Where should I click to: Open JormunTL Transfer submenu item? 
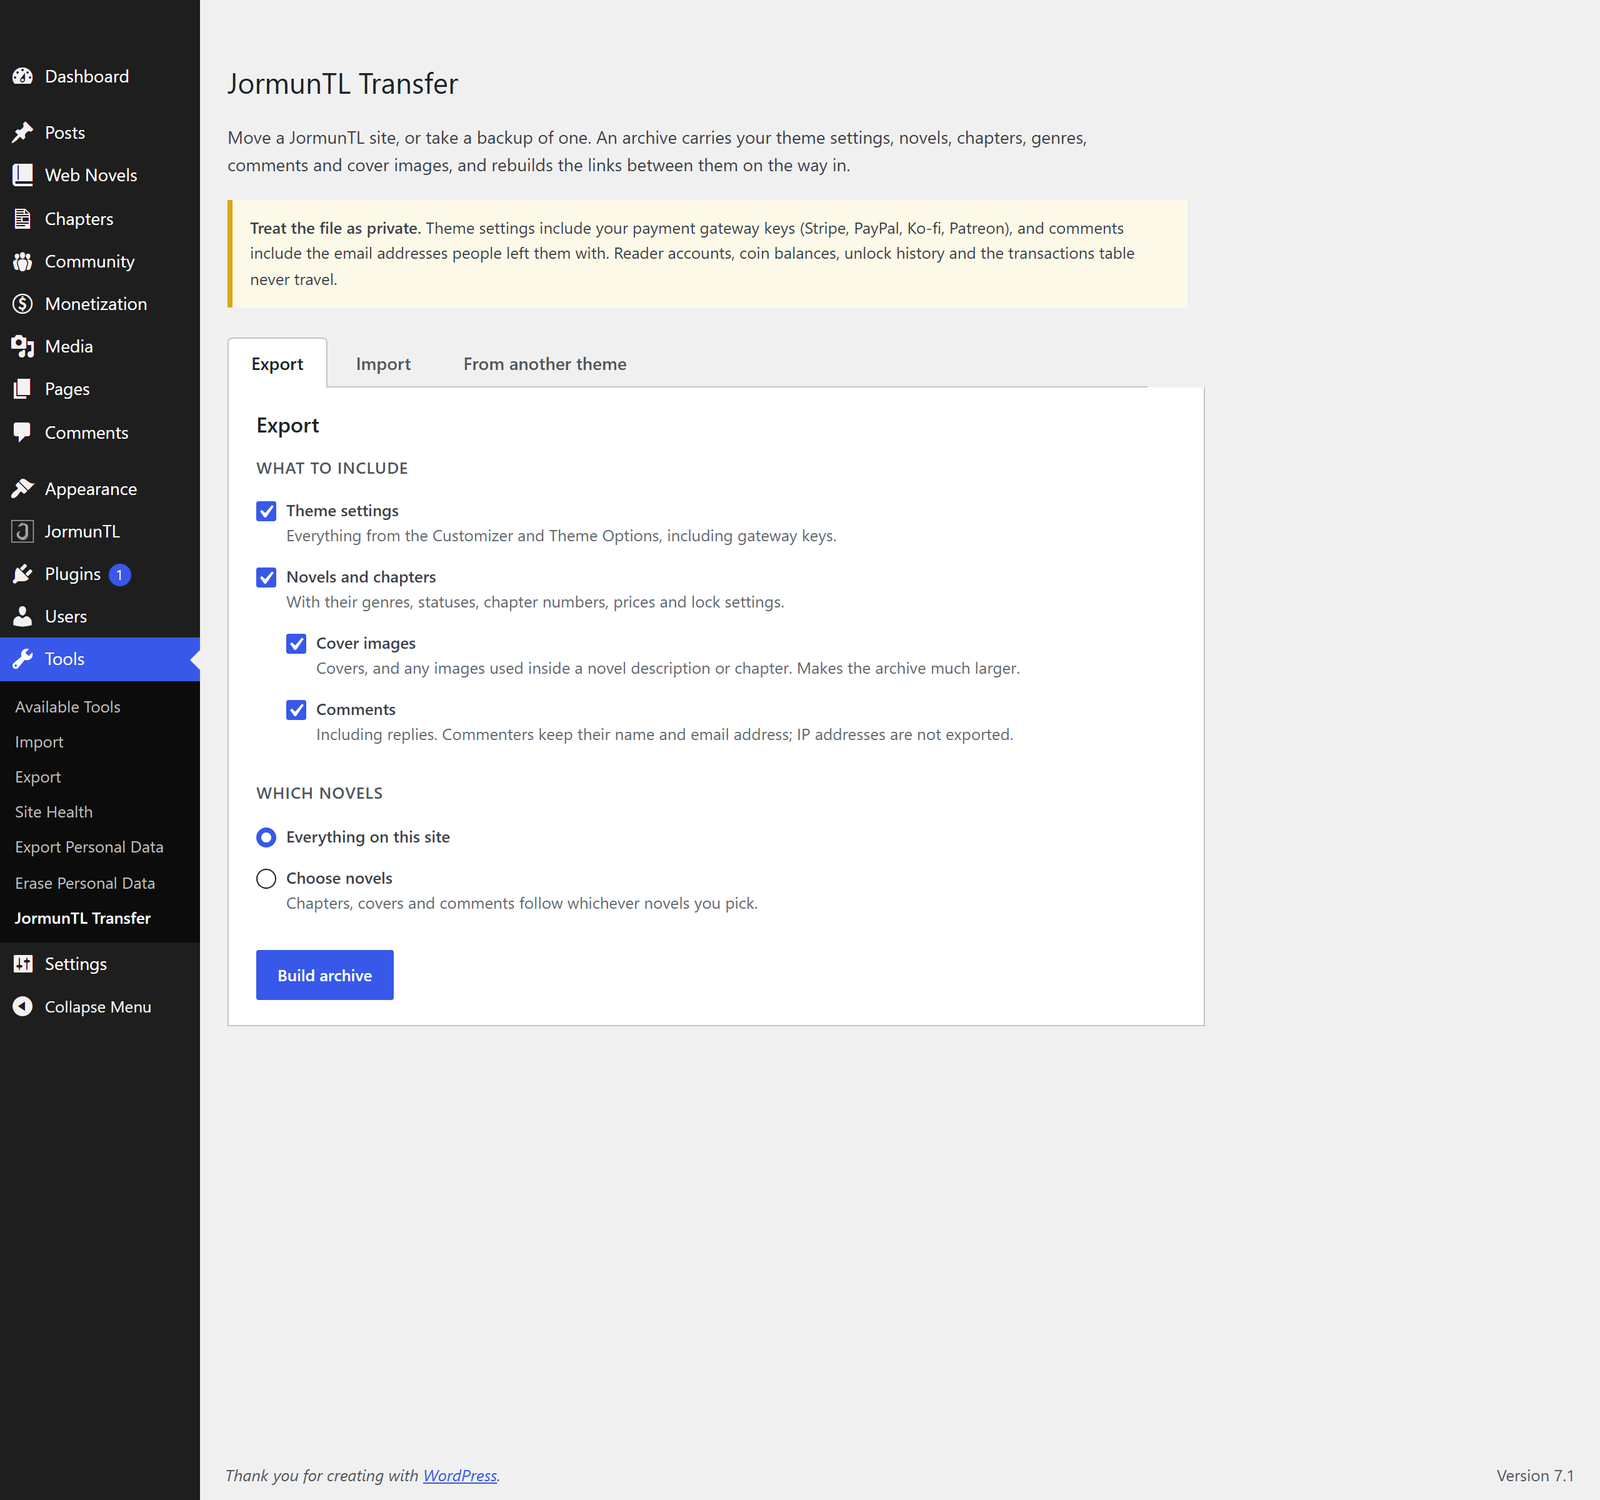[x=83, y=918]
